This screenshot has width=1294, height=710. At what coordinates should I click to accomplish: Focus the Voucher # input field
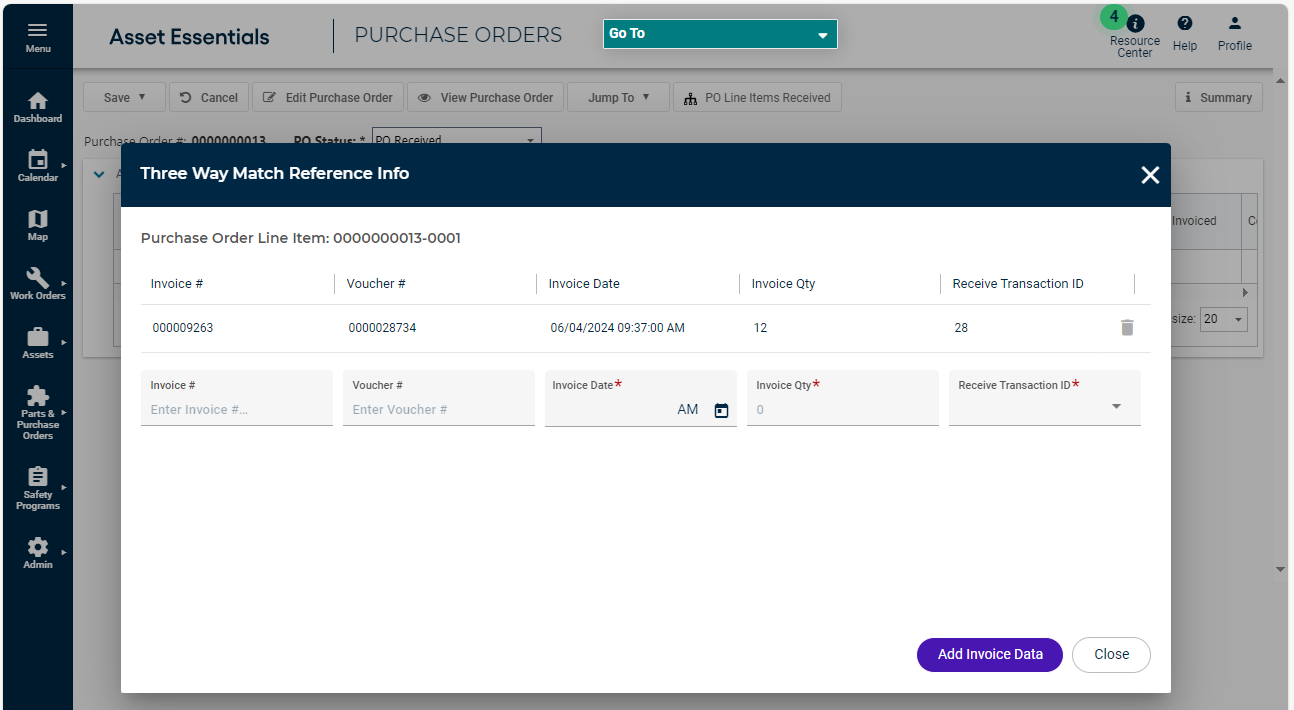tap(439, 398)
